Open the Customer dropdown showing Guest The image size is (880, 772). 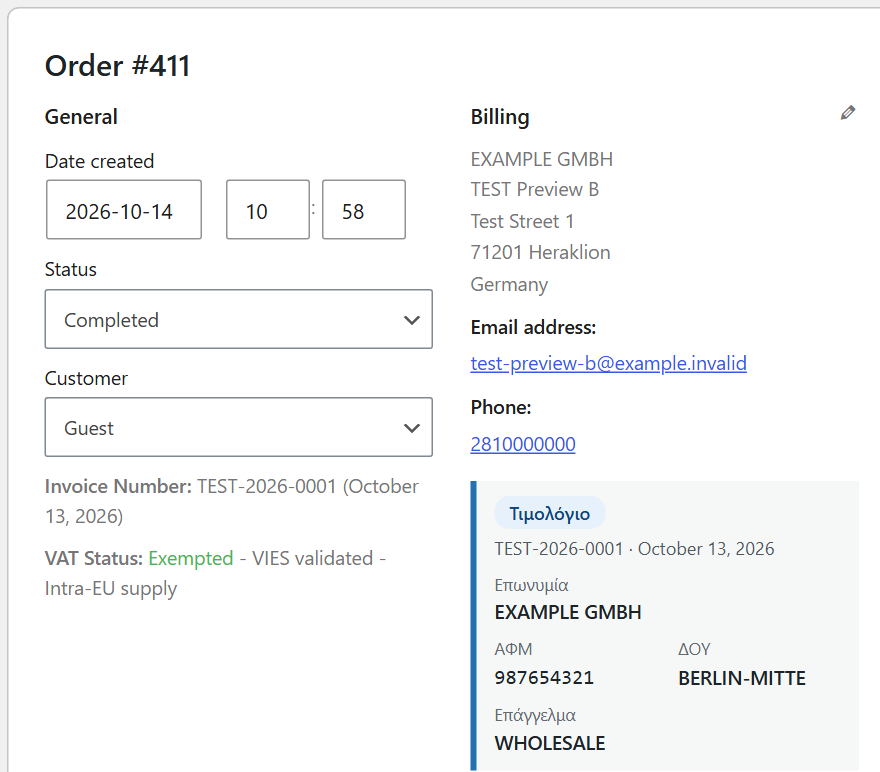[239, 428]
